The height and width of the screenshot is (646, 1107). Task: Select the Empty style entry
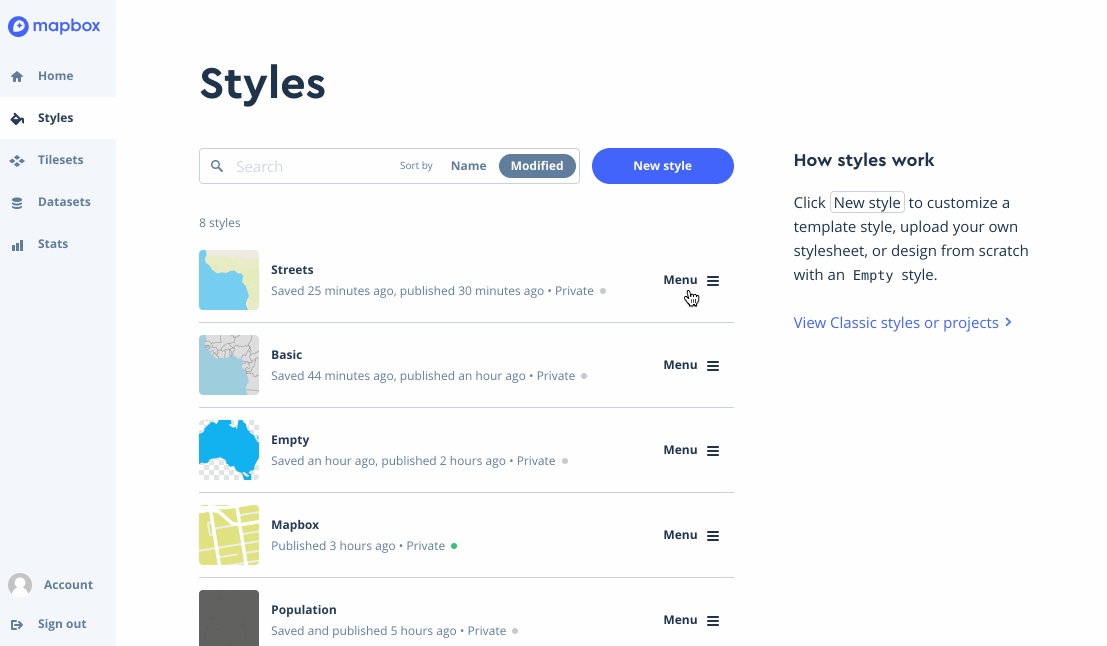(290, 439)
